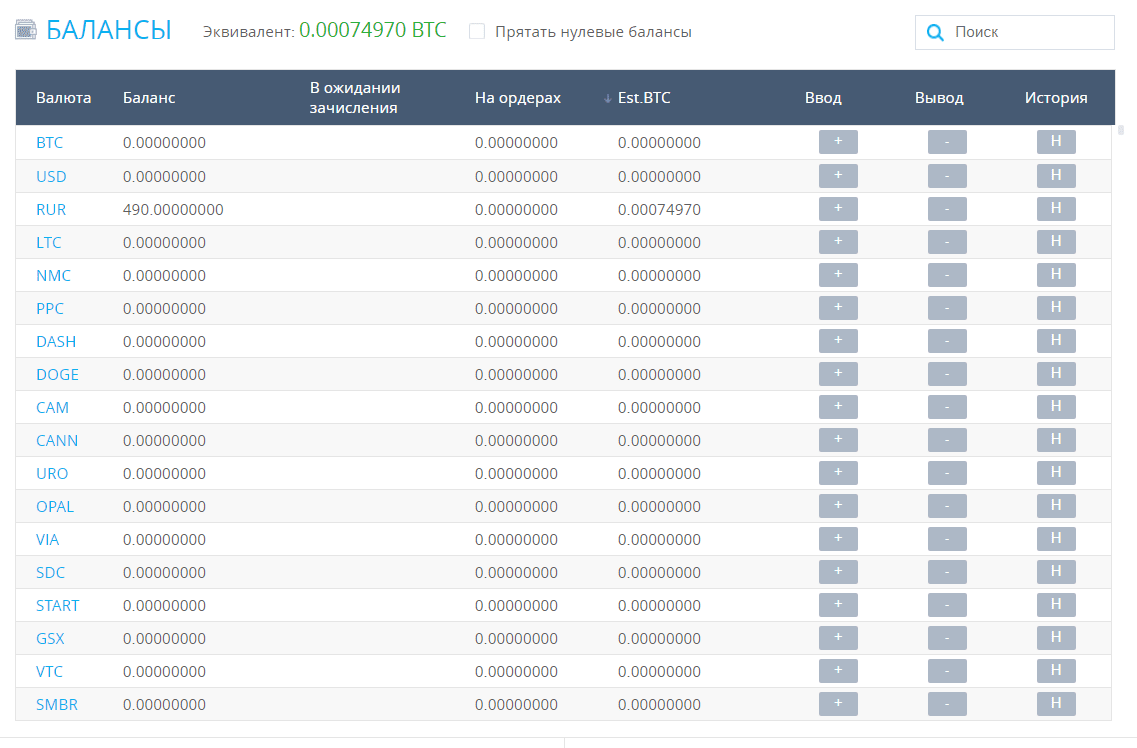1137x748 pixels.
Task: Click the deposit plus button for BTC
Action: coord(838,143)
